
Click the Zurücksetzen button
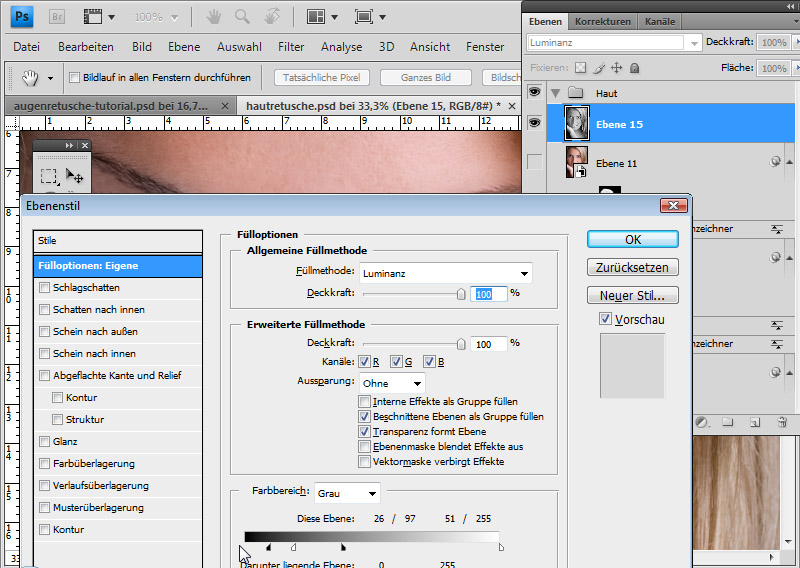pos(633,267)
